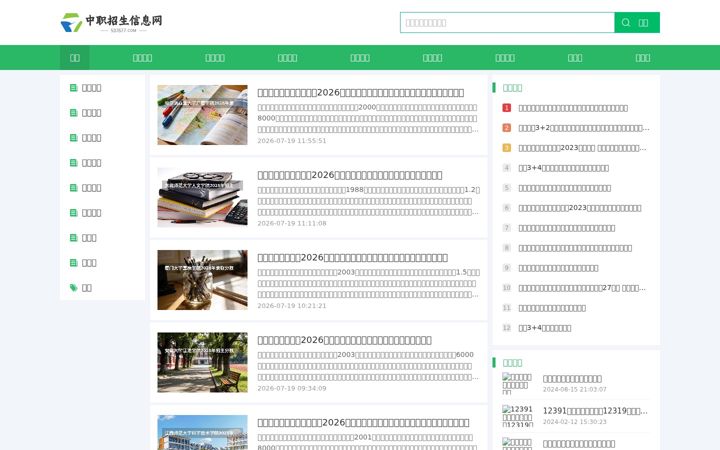720x450 pixels.
Task: Click the fifth list icon in the left sidebar
Action: (73, 187)
